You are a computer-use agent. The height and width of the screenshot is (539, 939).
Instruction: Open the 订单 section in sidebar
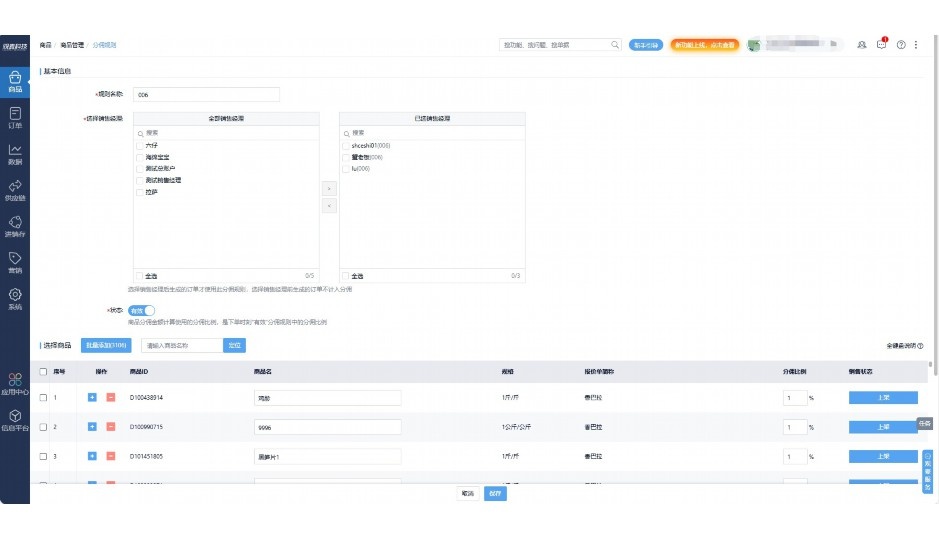15,117
